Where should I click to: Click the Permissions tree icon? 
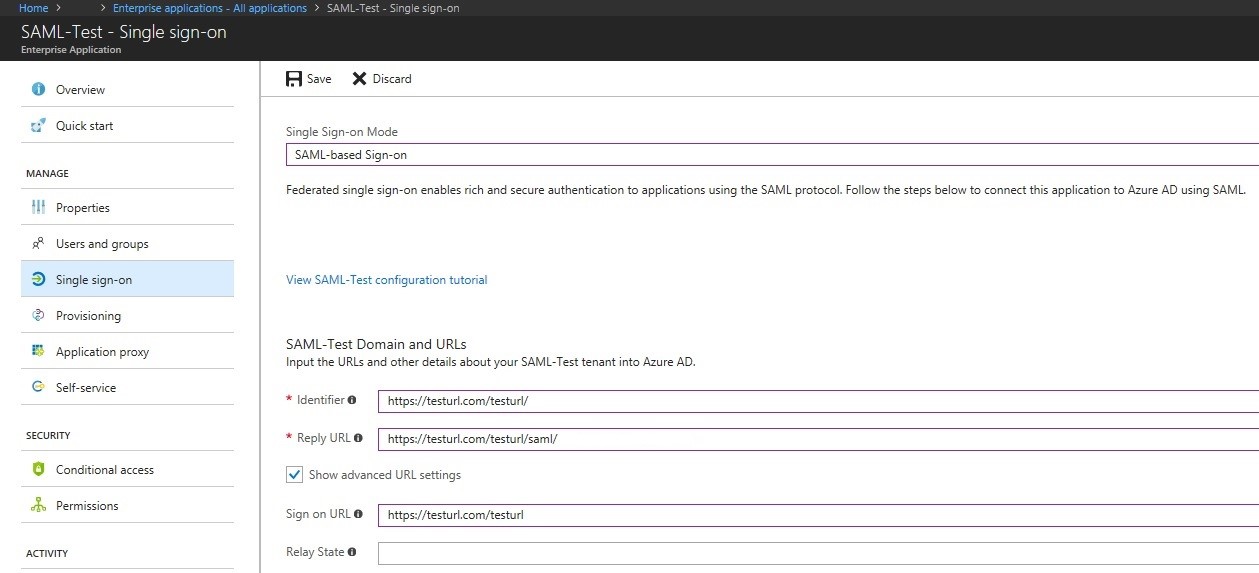pos(38,505)
